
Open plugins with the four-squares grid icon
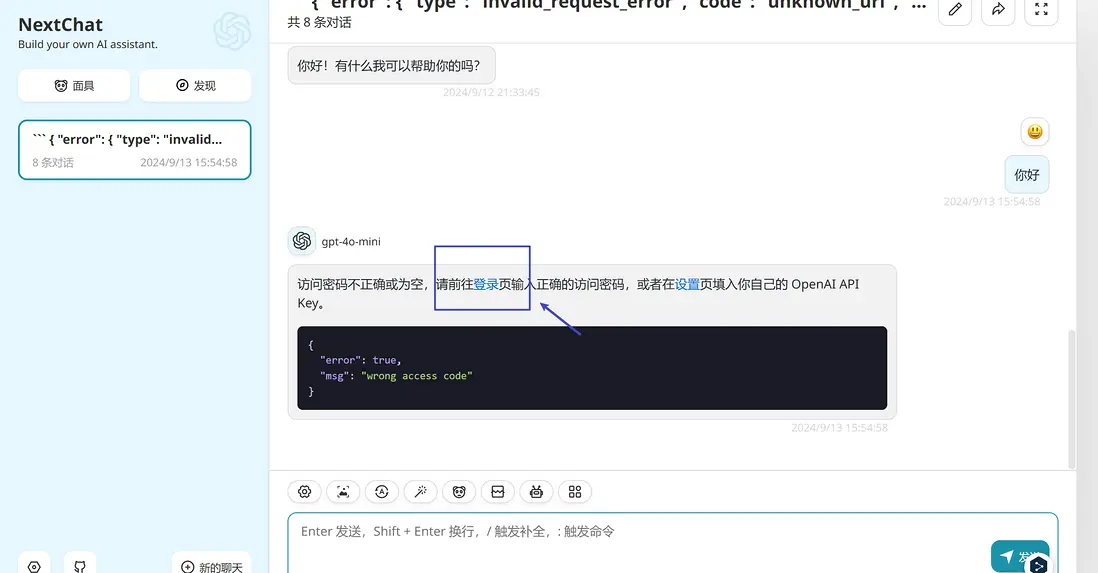tap(575, 492)
